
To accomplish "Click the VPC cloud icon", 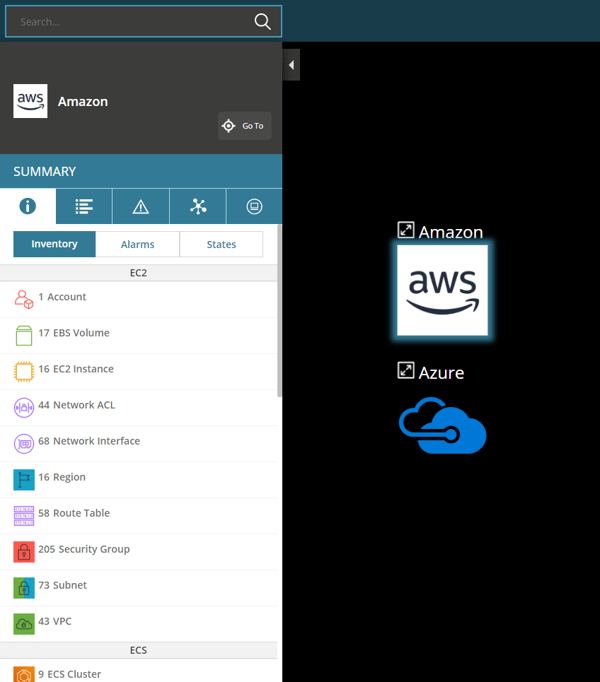I will click(x=24, y=624).
